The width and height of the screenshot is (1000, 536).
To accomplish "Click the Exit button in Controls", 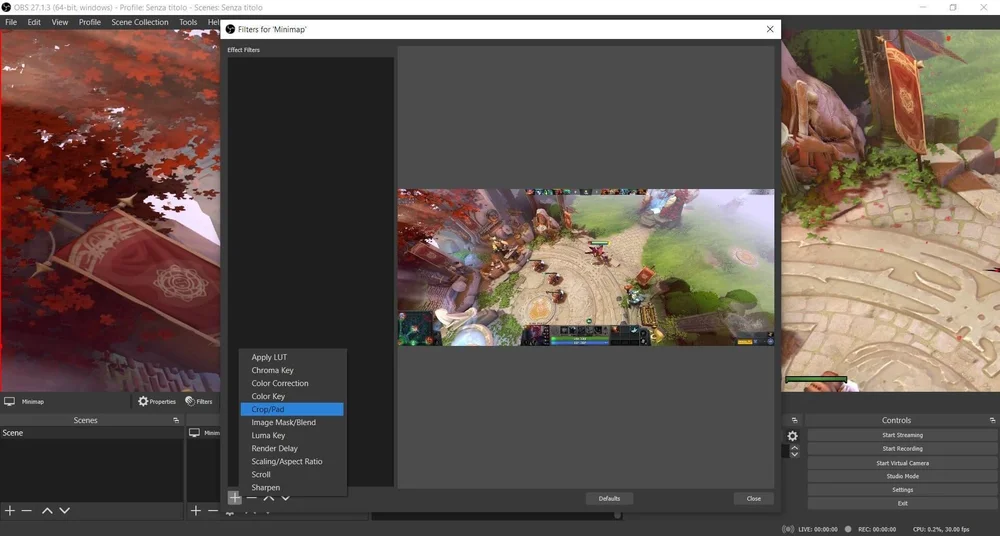I will coord(902,503).
